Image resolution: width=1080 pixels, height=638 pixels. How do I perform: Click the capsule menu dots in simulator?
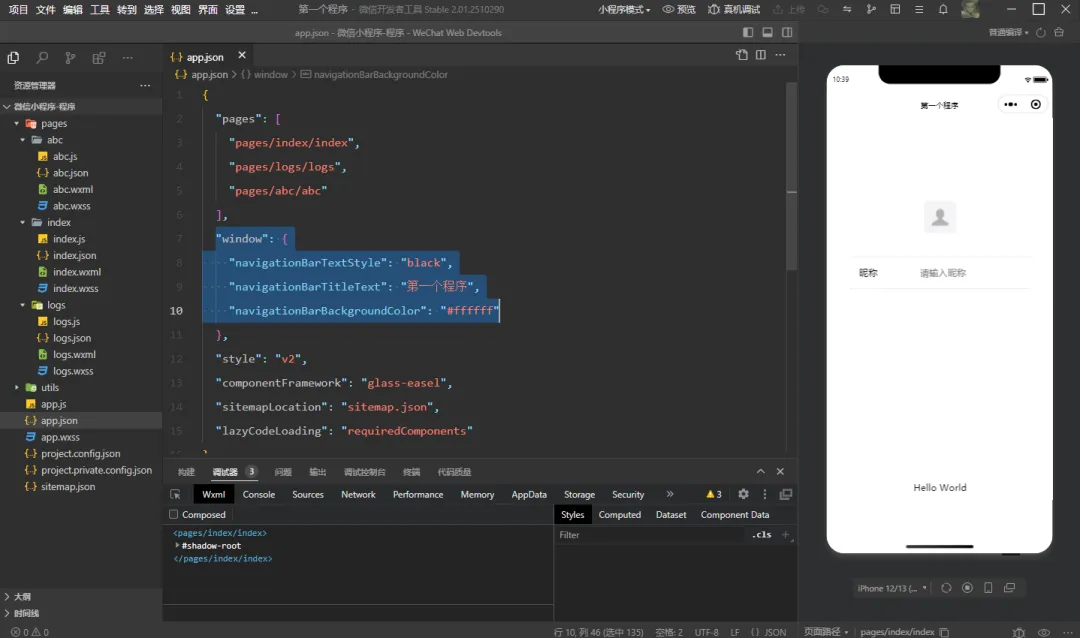(x=1010, y=105)
